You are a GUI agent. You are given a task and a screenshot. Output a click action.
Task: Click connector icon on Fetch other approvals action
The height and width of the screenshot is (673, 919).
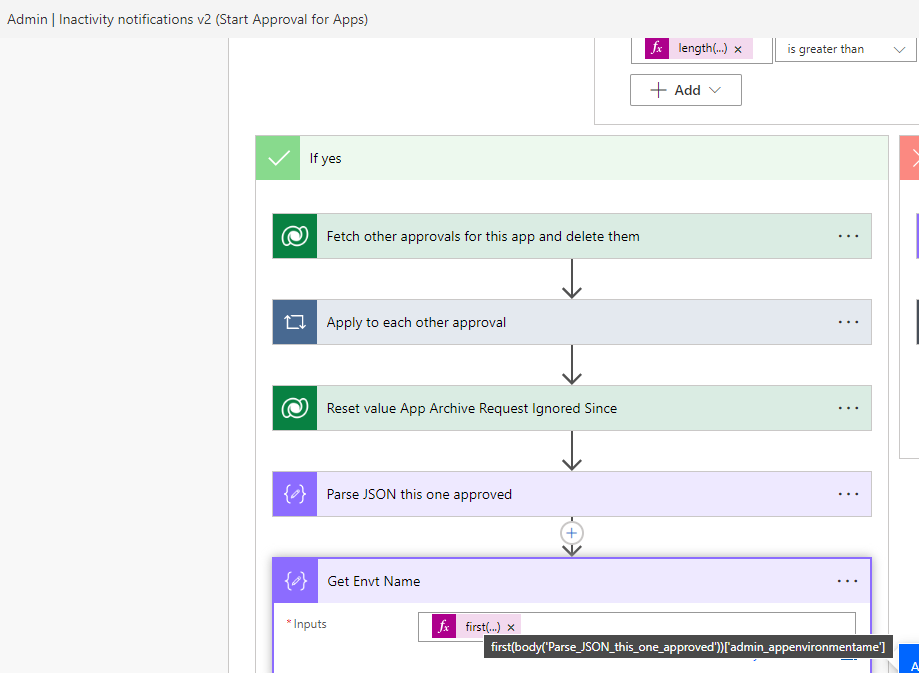click(x=295, y=236)
